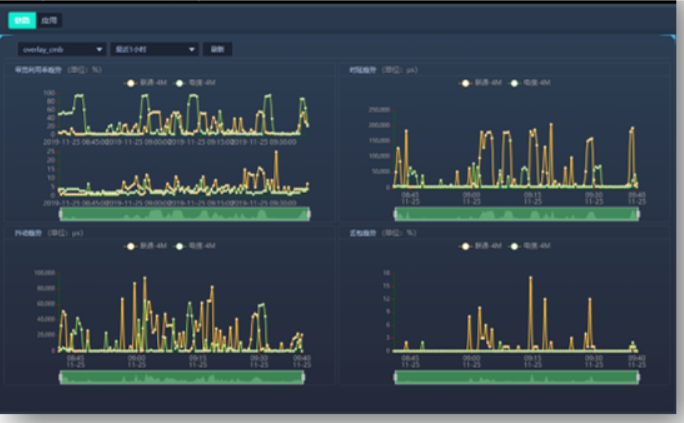Viewport: 684px width, 423px height.
Task: Hide the 电信-4M series in jitter chart
Action: [x=179, y=245]
